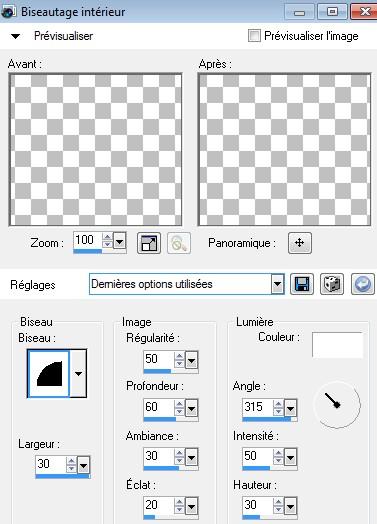This screenshot has width=377, height=524.
Task: Click the Après preview pane
Action: coord(285,150)
